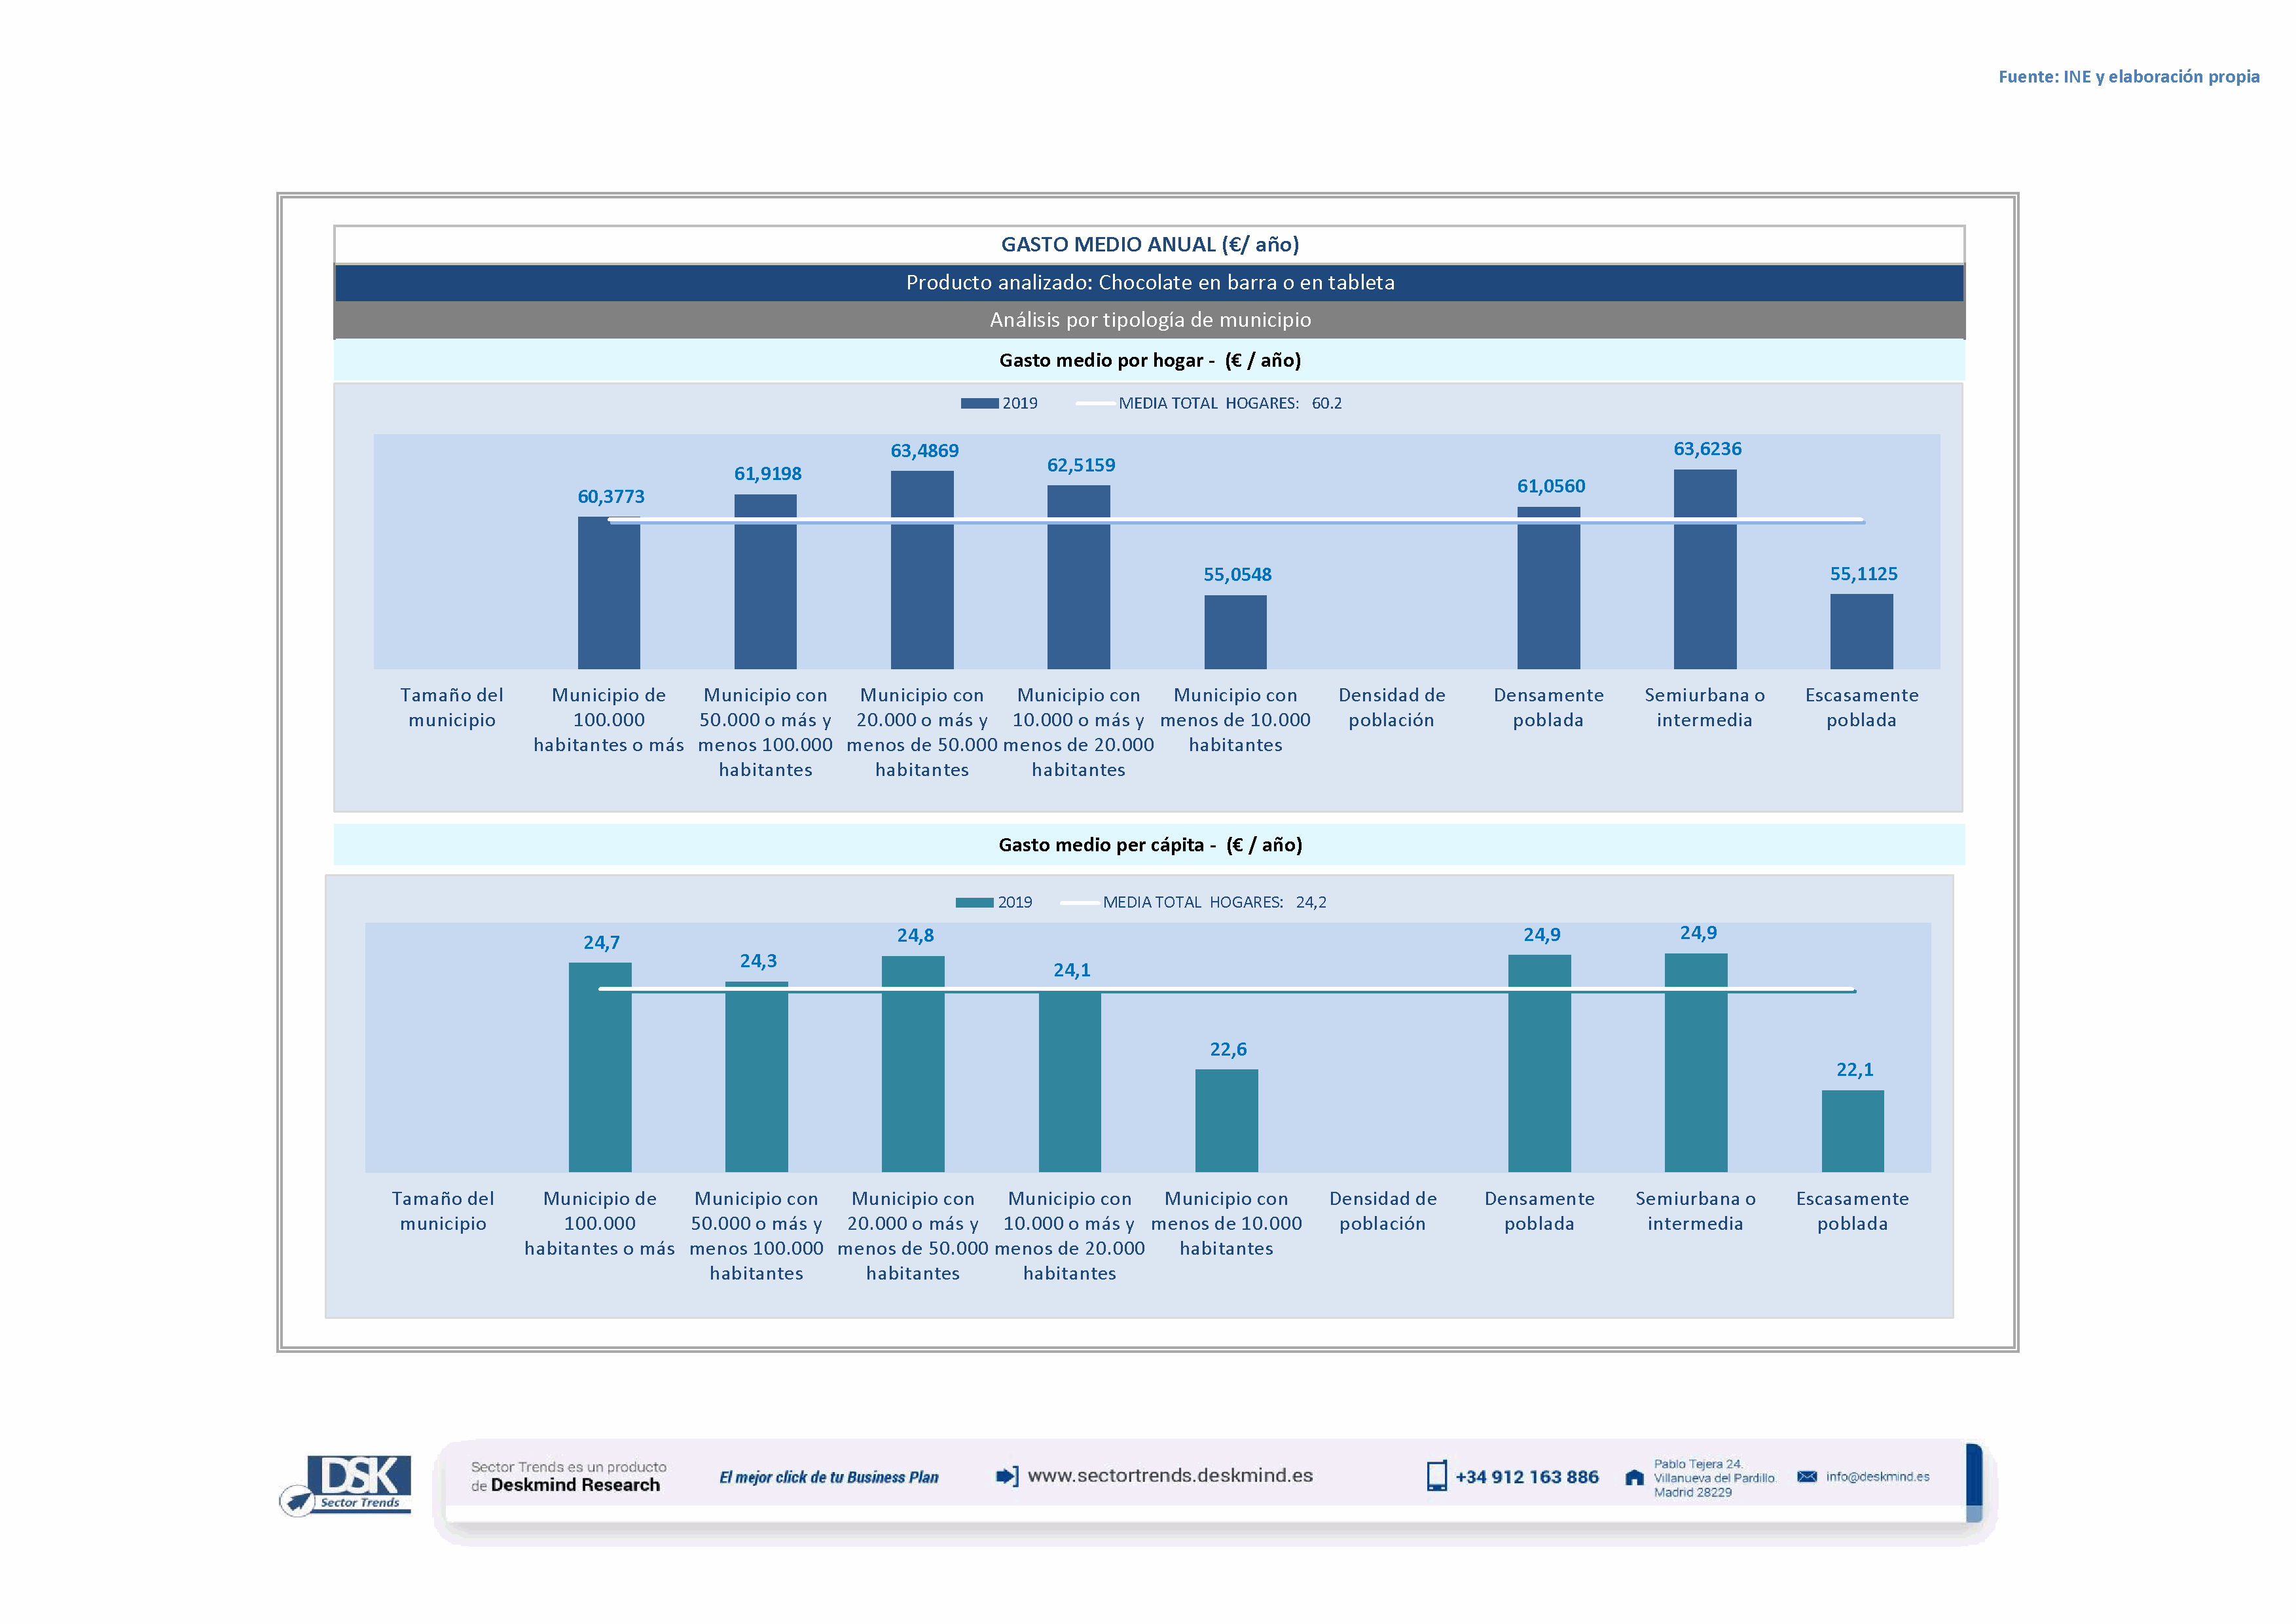
Task: Click the arrow icon beside website URL
Action: [x=1007, y=1476]
